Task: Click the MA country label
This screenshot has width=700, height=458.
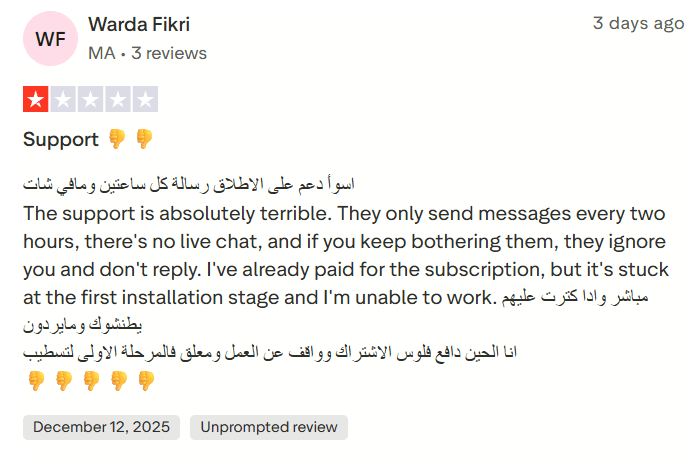Action: (x=101, y=53)
